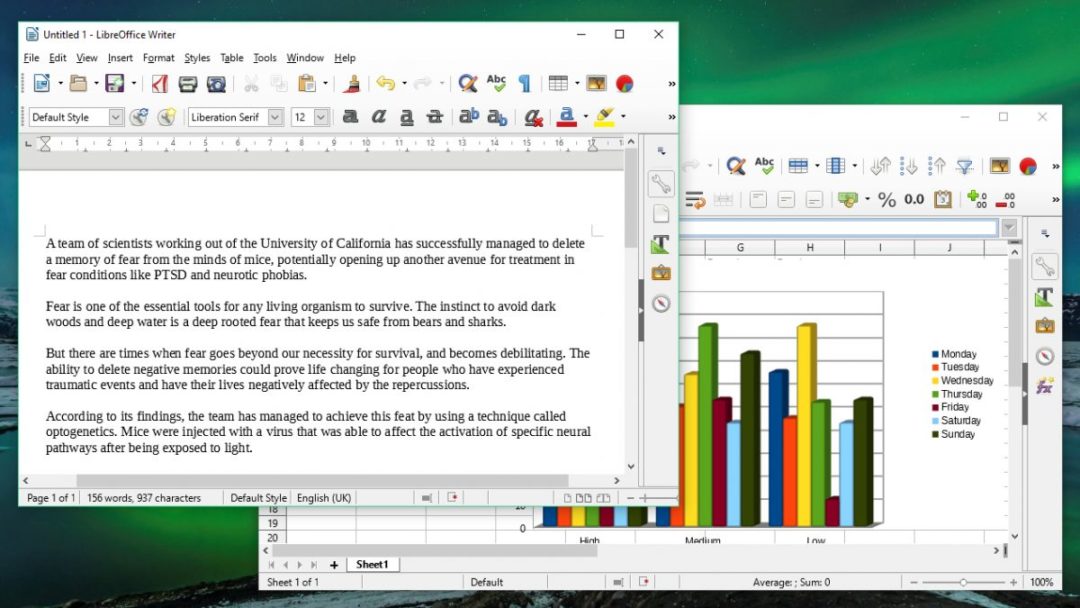
Task: Add a new sheet with the plus button
Action: point(334,564)
